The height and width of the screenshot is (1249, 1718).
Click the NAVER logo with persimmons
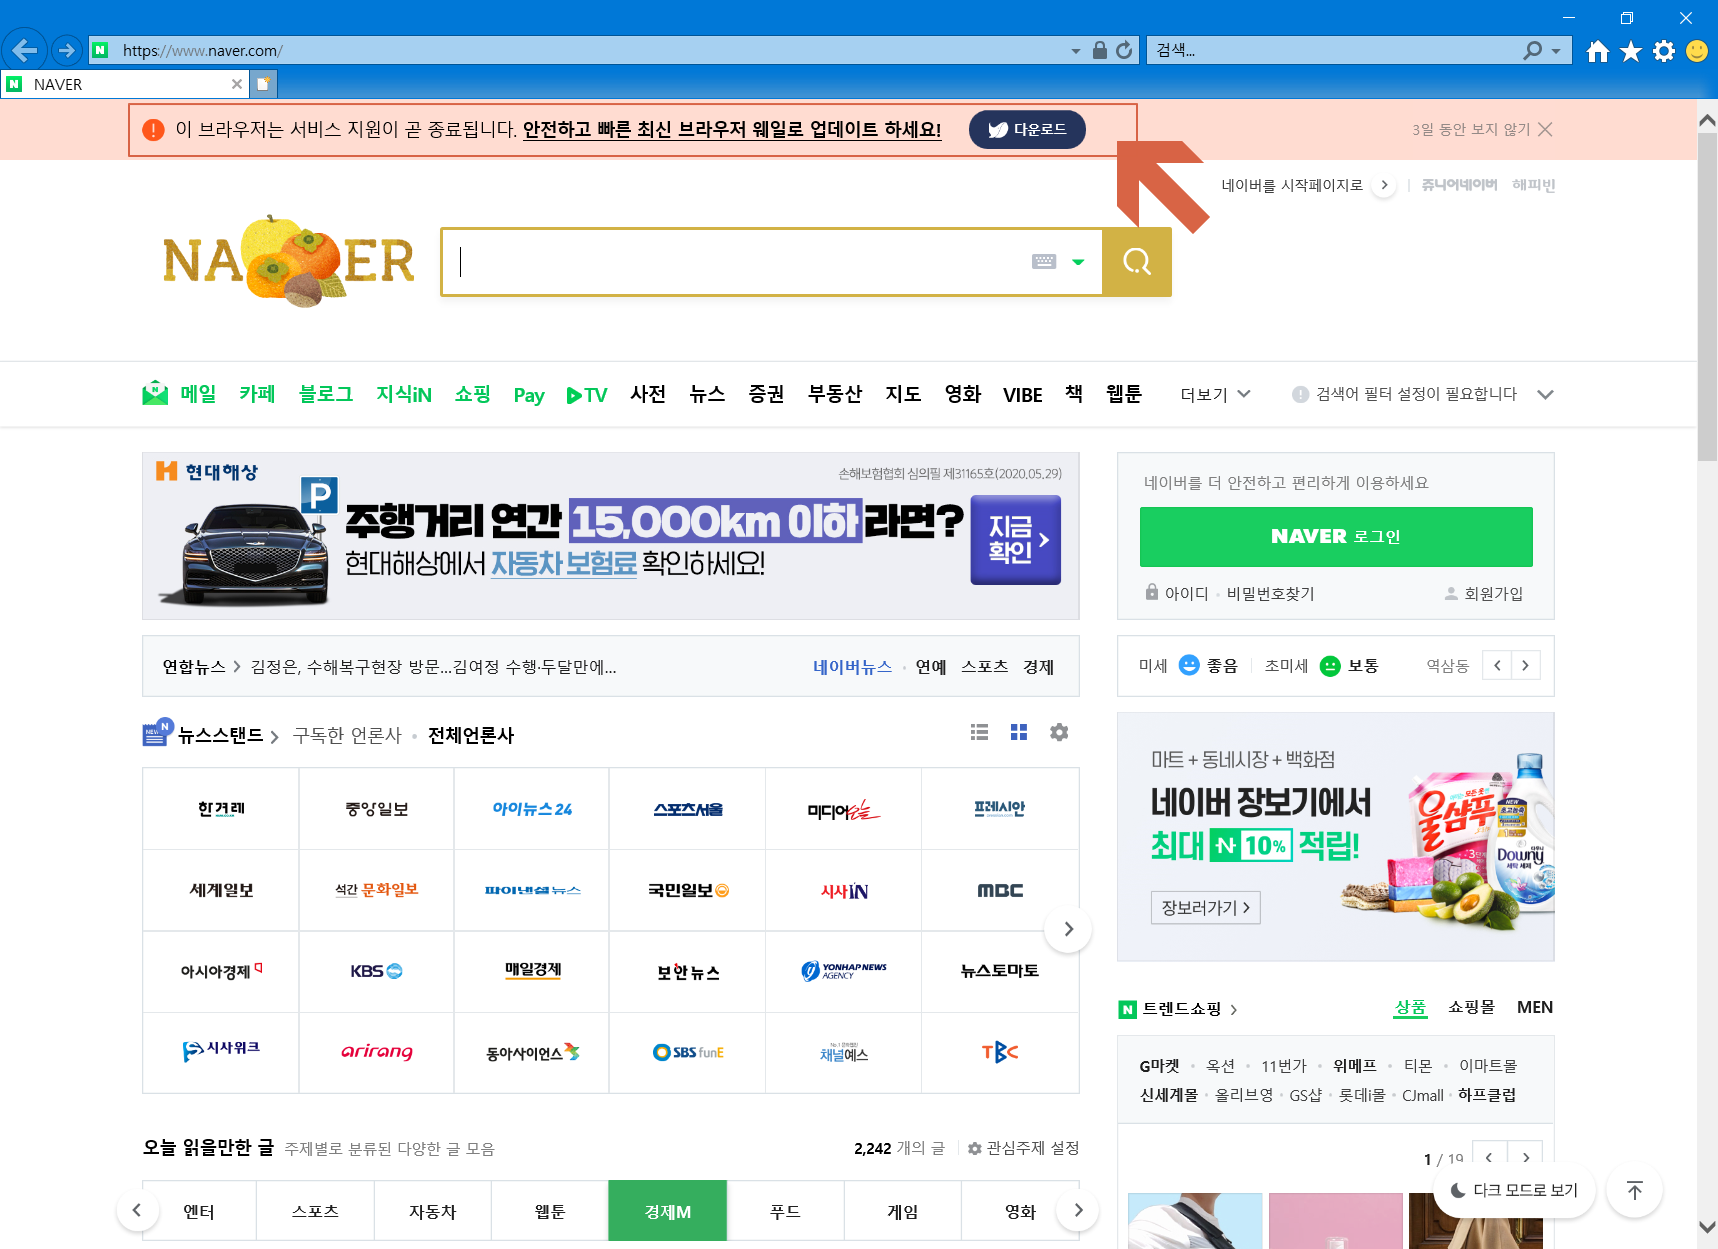click(289, 262)
